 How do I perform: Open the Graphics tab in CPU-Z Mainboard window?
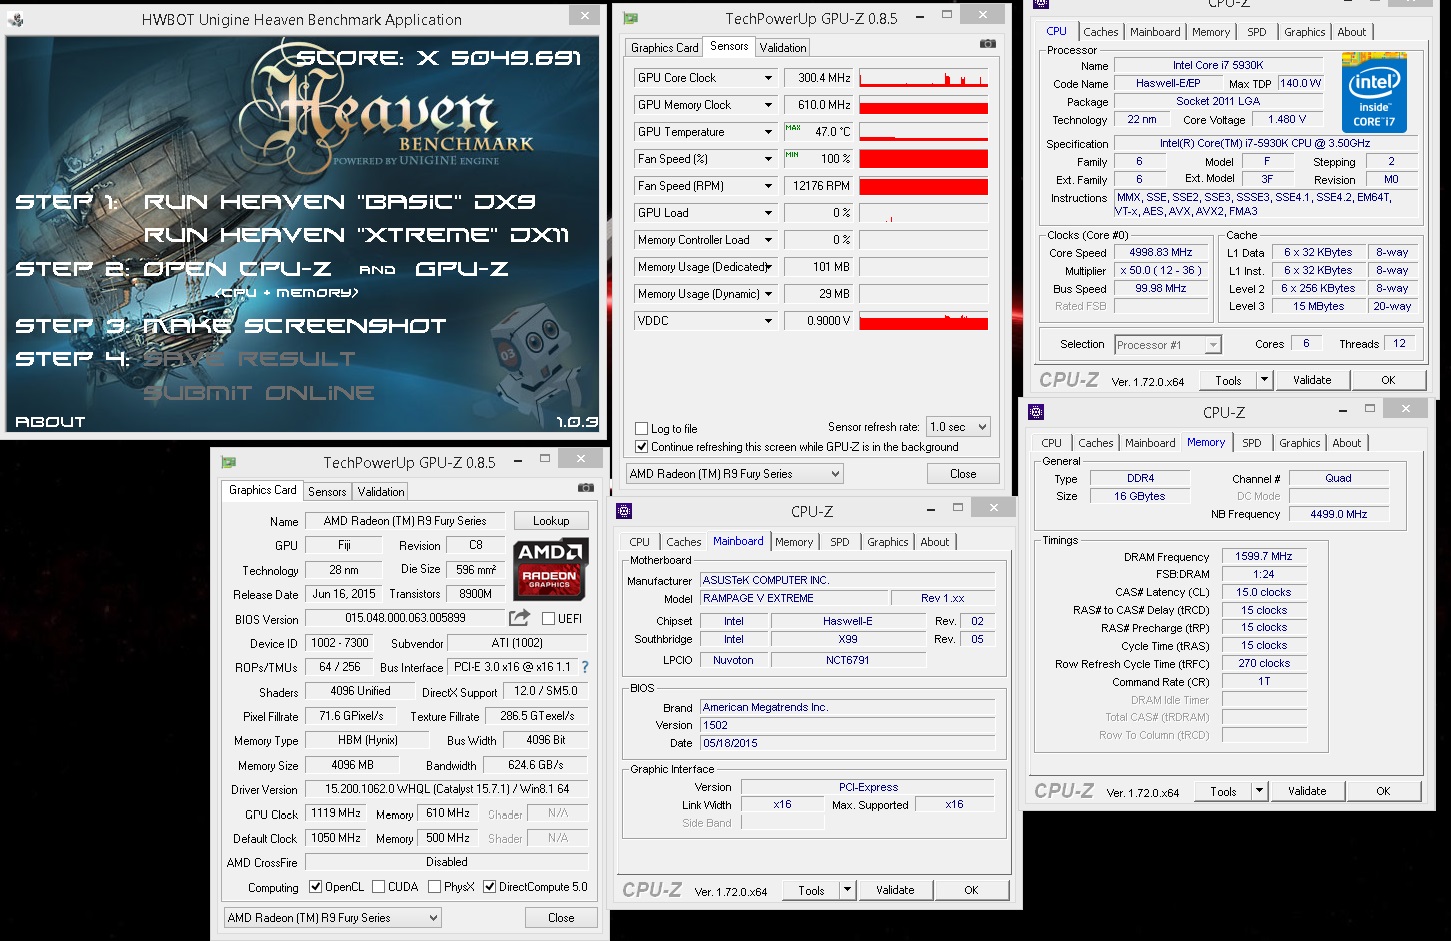888,542
